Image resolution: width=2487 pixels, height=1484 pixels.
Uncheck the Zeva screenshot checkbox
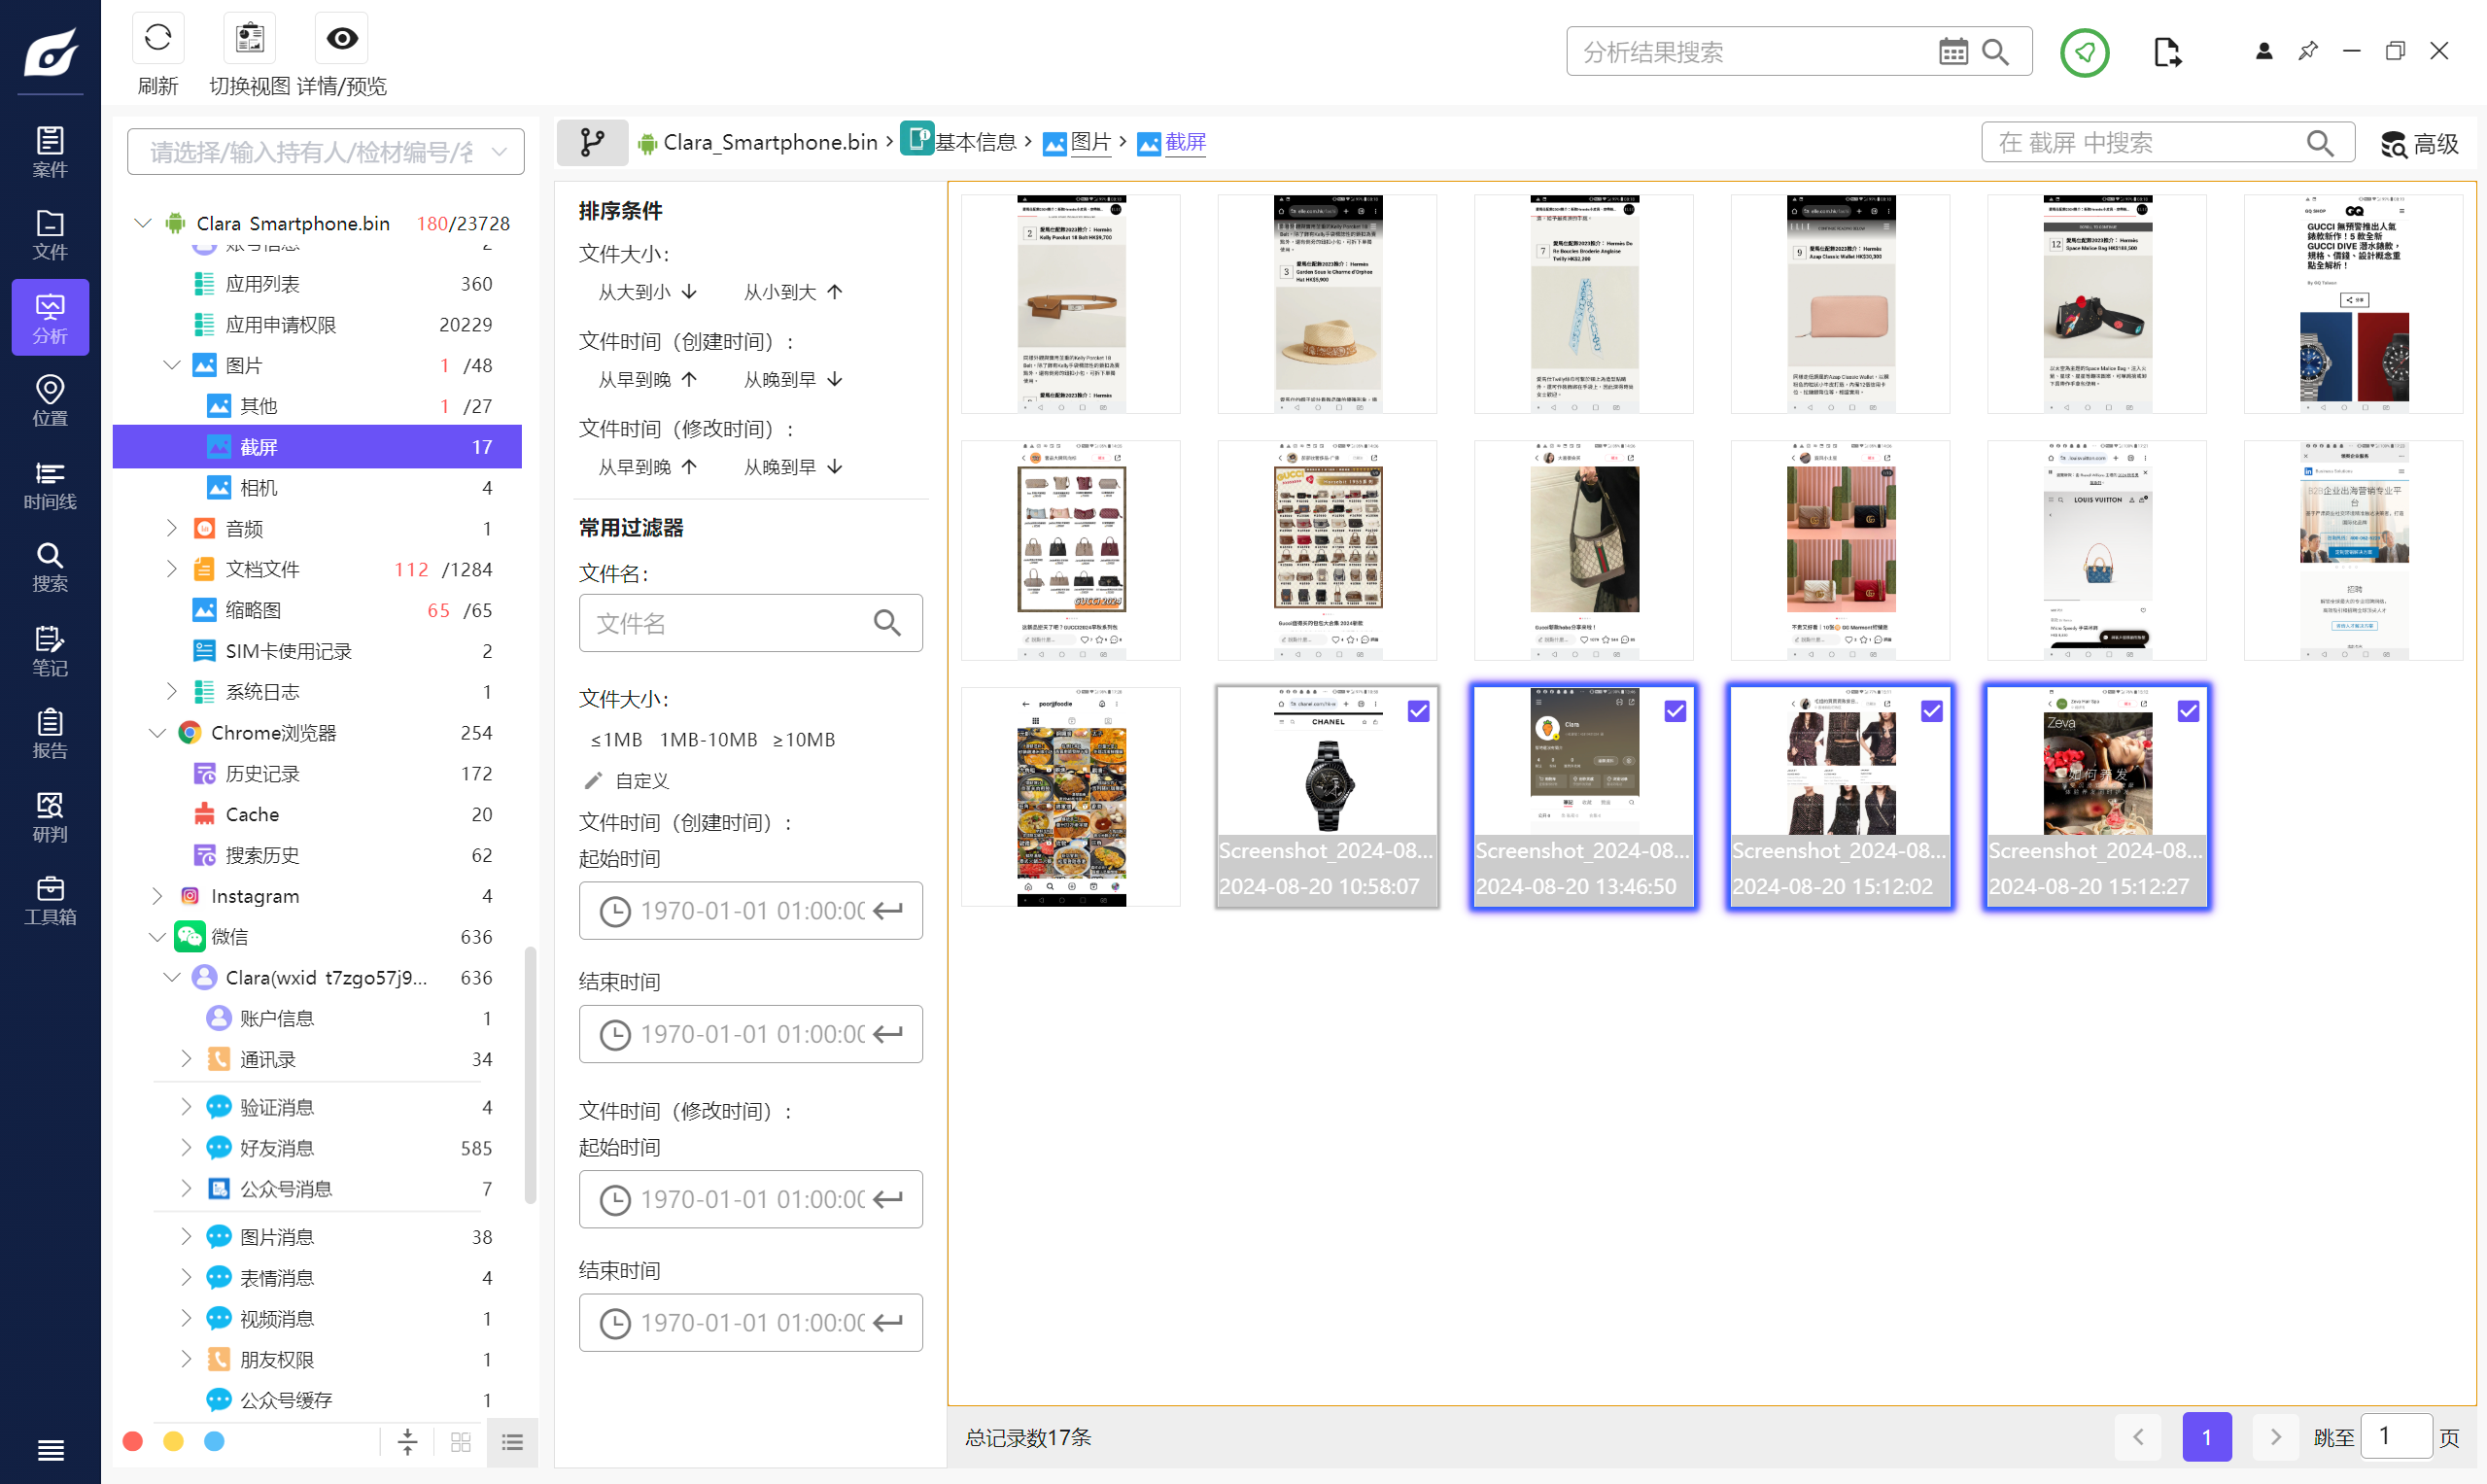click(x=2188, y=711)
